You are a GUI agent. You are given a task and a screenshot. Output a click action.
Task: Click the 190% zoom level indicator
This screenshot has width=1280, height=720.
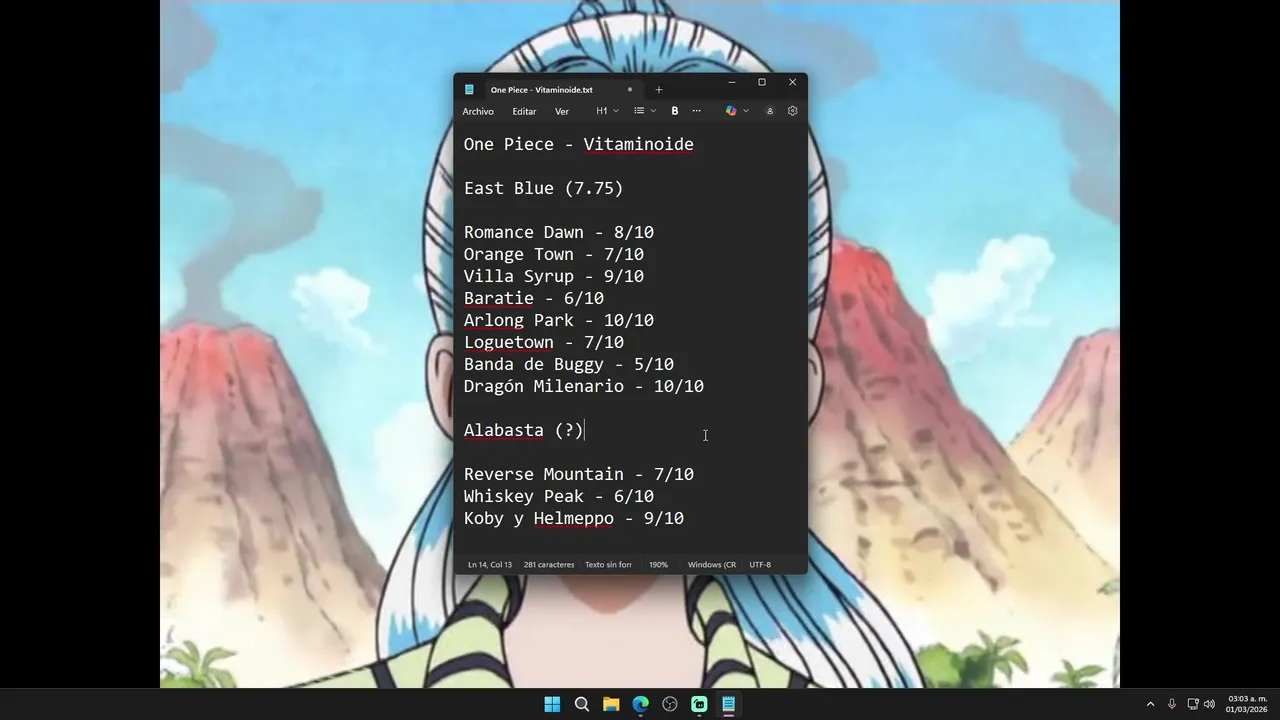pyautogui.click(x=658, y=565)
